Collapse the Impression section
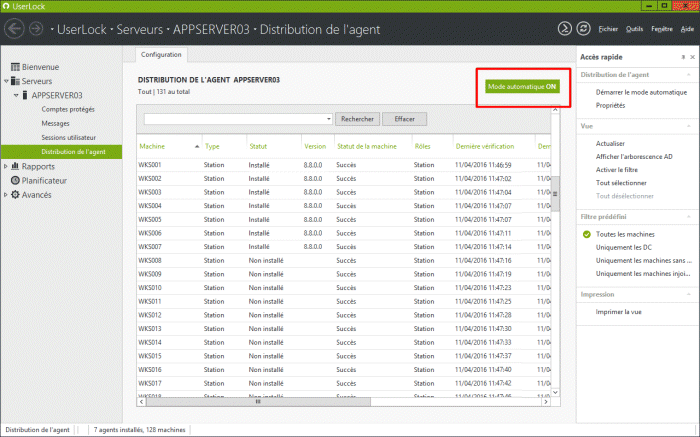 pyautogui.click(x=689, y=294)
